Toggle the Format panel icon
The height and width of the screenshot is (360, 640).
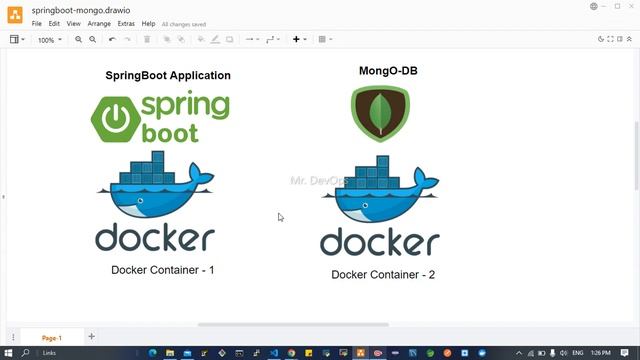(620, 39)
